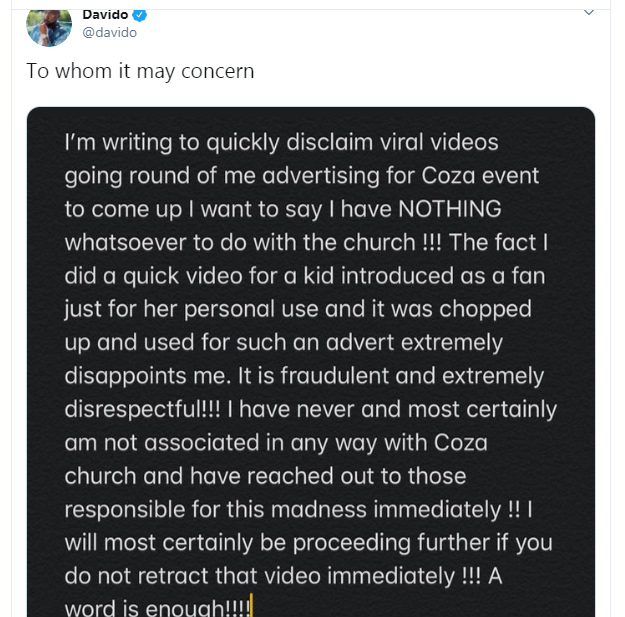Visit the @davido handle link
The height and width of the screenshot is (617, 625).
(110, 32)
